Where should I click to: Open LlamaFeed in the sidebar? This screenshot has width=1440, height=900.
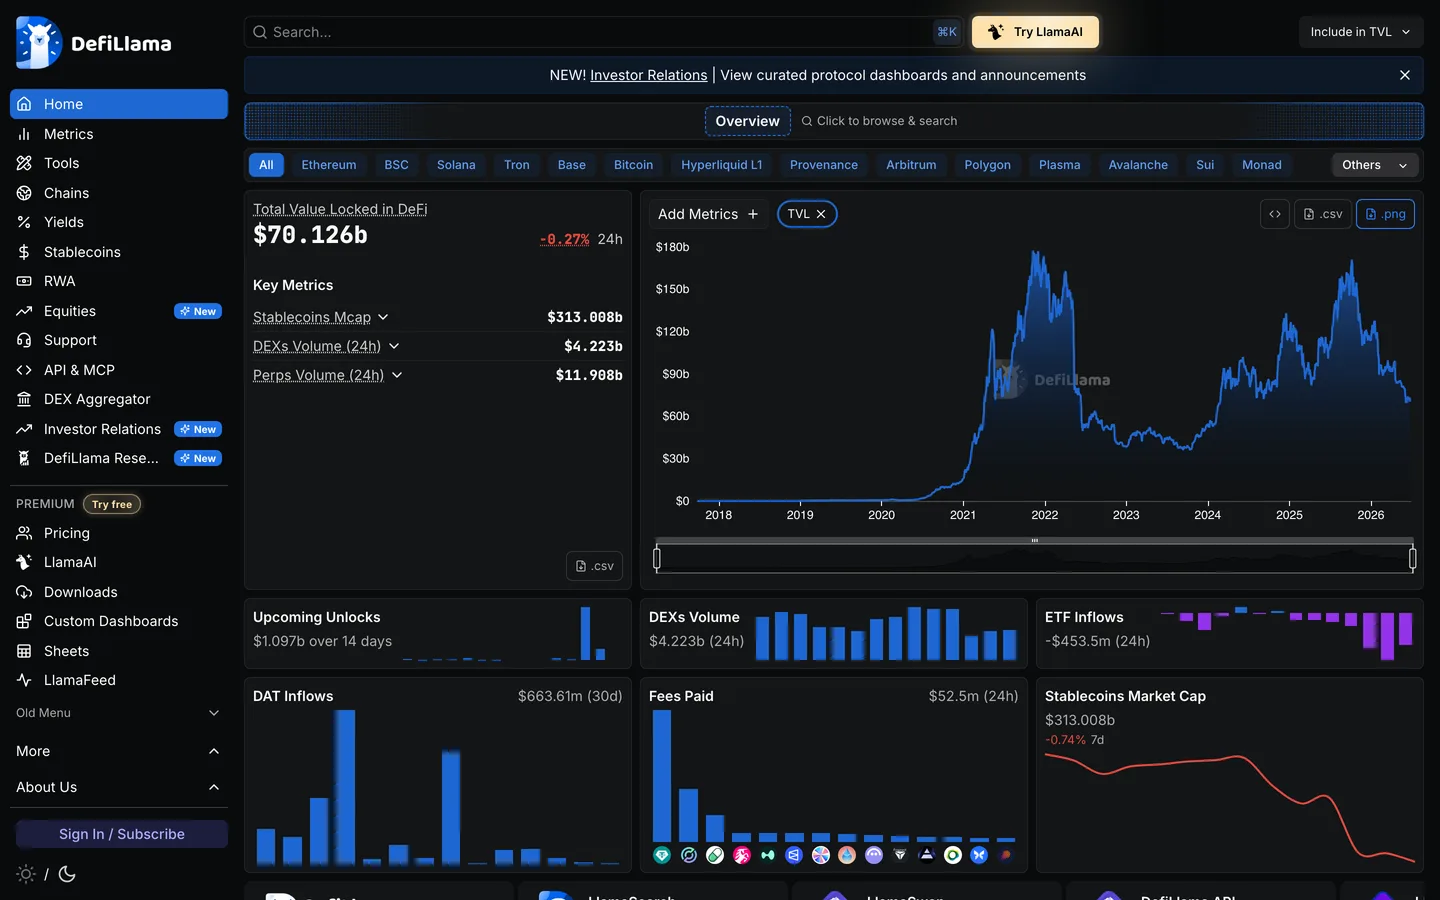point(119,680)
